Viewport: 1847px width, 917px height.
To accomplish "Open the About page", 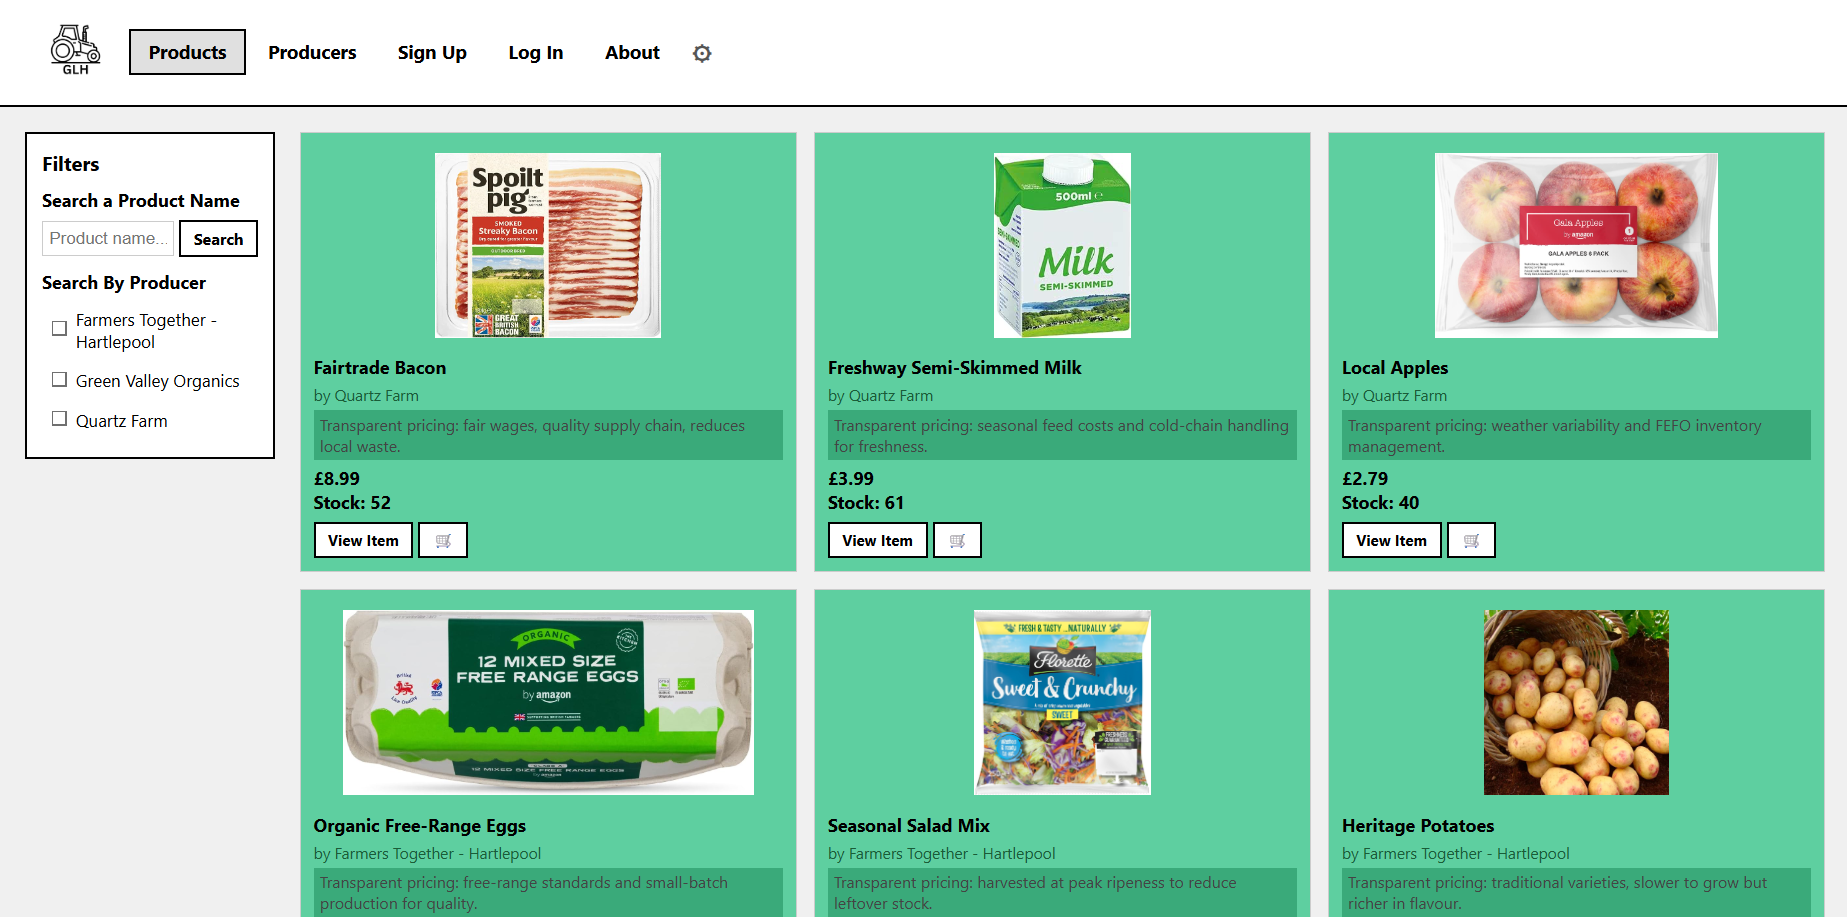I will coord(632,52).
